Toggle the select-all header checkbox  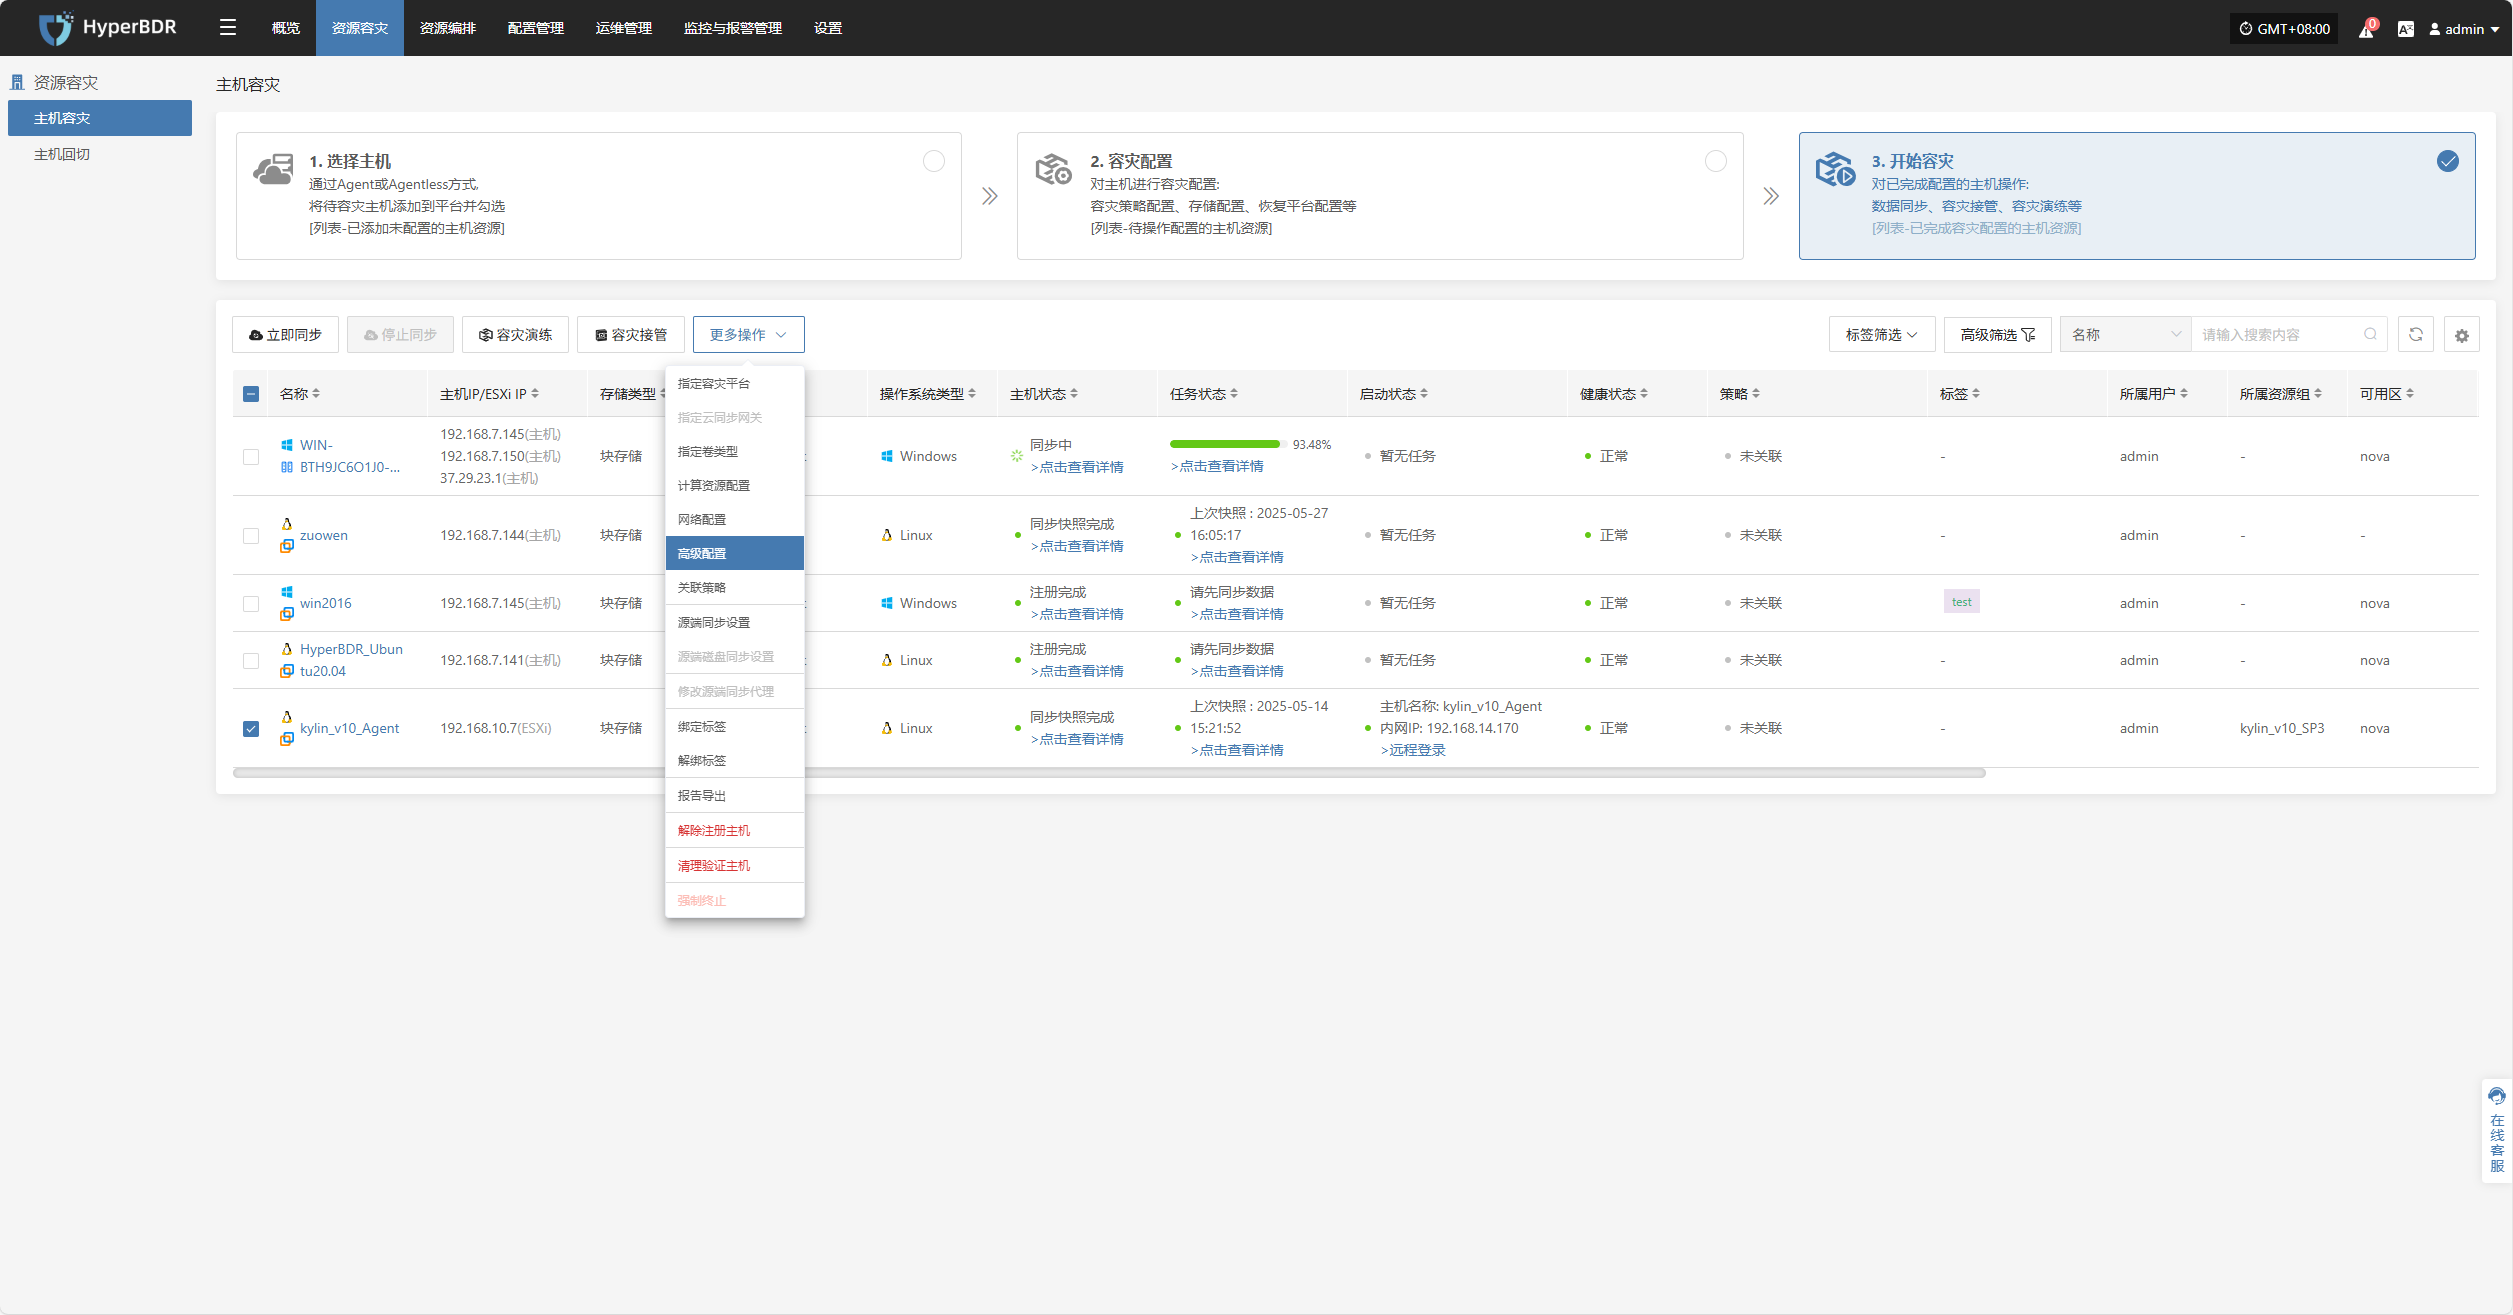coord(251,394)
